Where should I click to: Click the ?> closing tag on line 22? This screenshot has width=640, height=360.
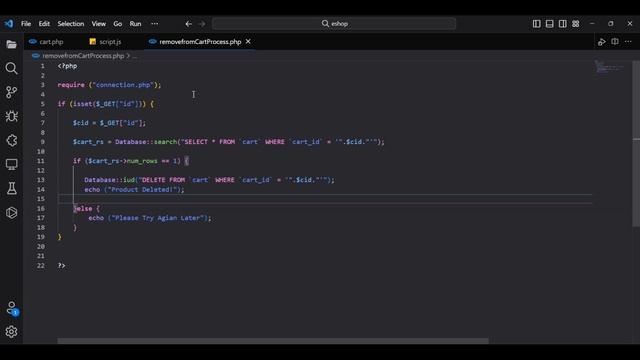click(61, 266)
